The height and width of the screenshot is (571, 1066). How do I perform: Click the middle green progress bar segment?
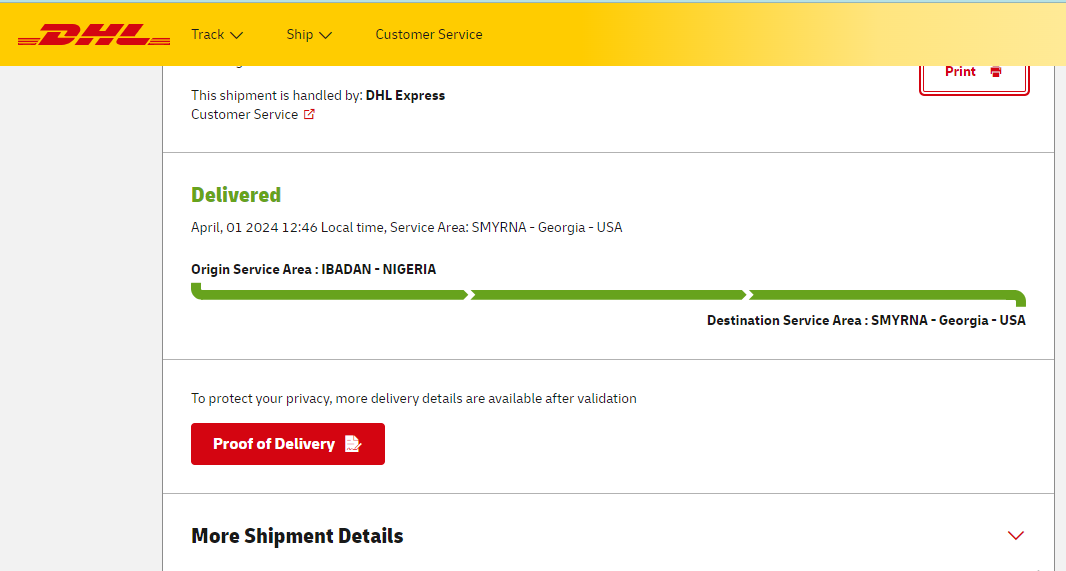click(x=608, y=295)
